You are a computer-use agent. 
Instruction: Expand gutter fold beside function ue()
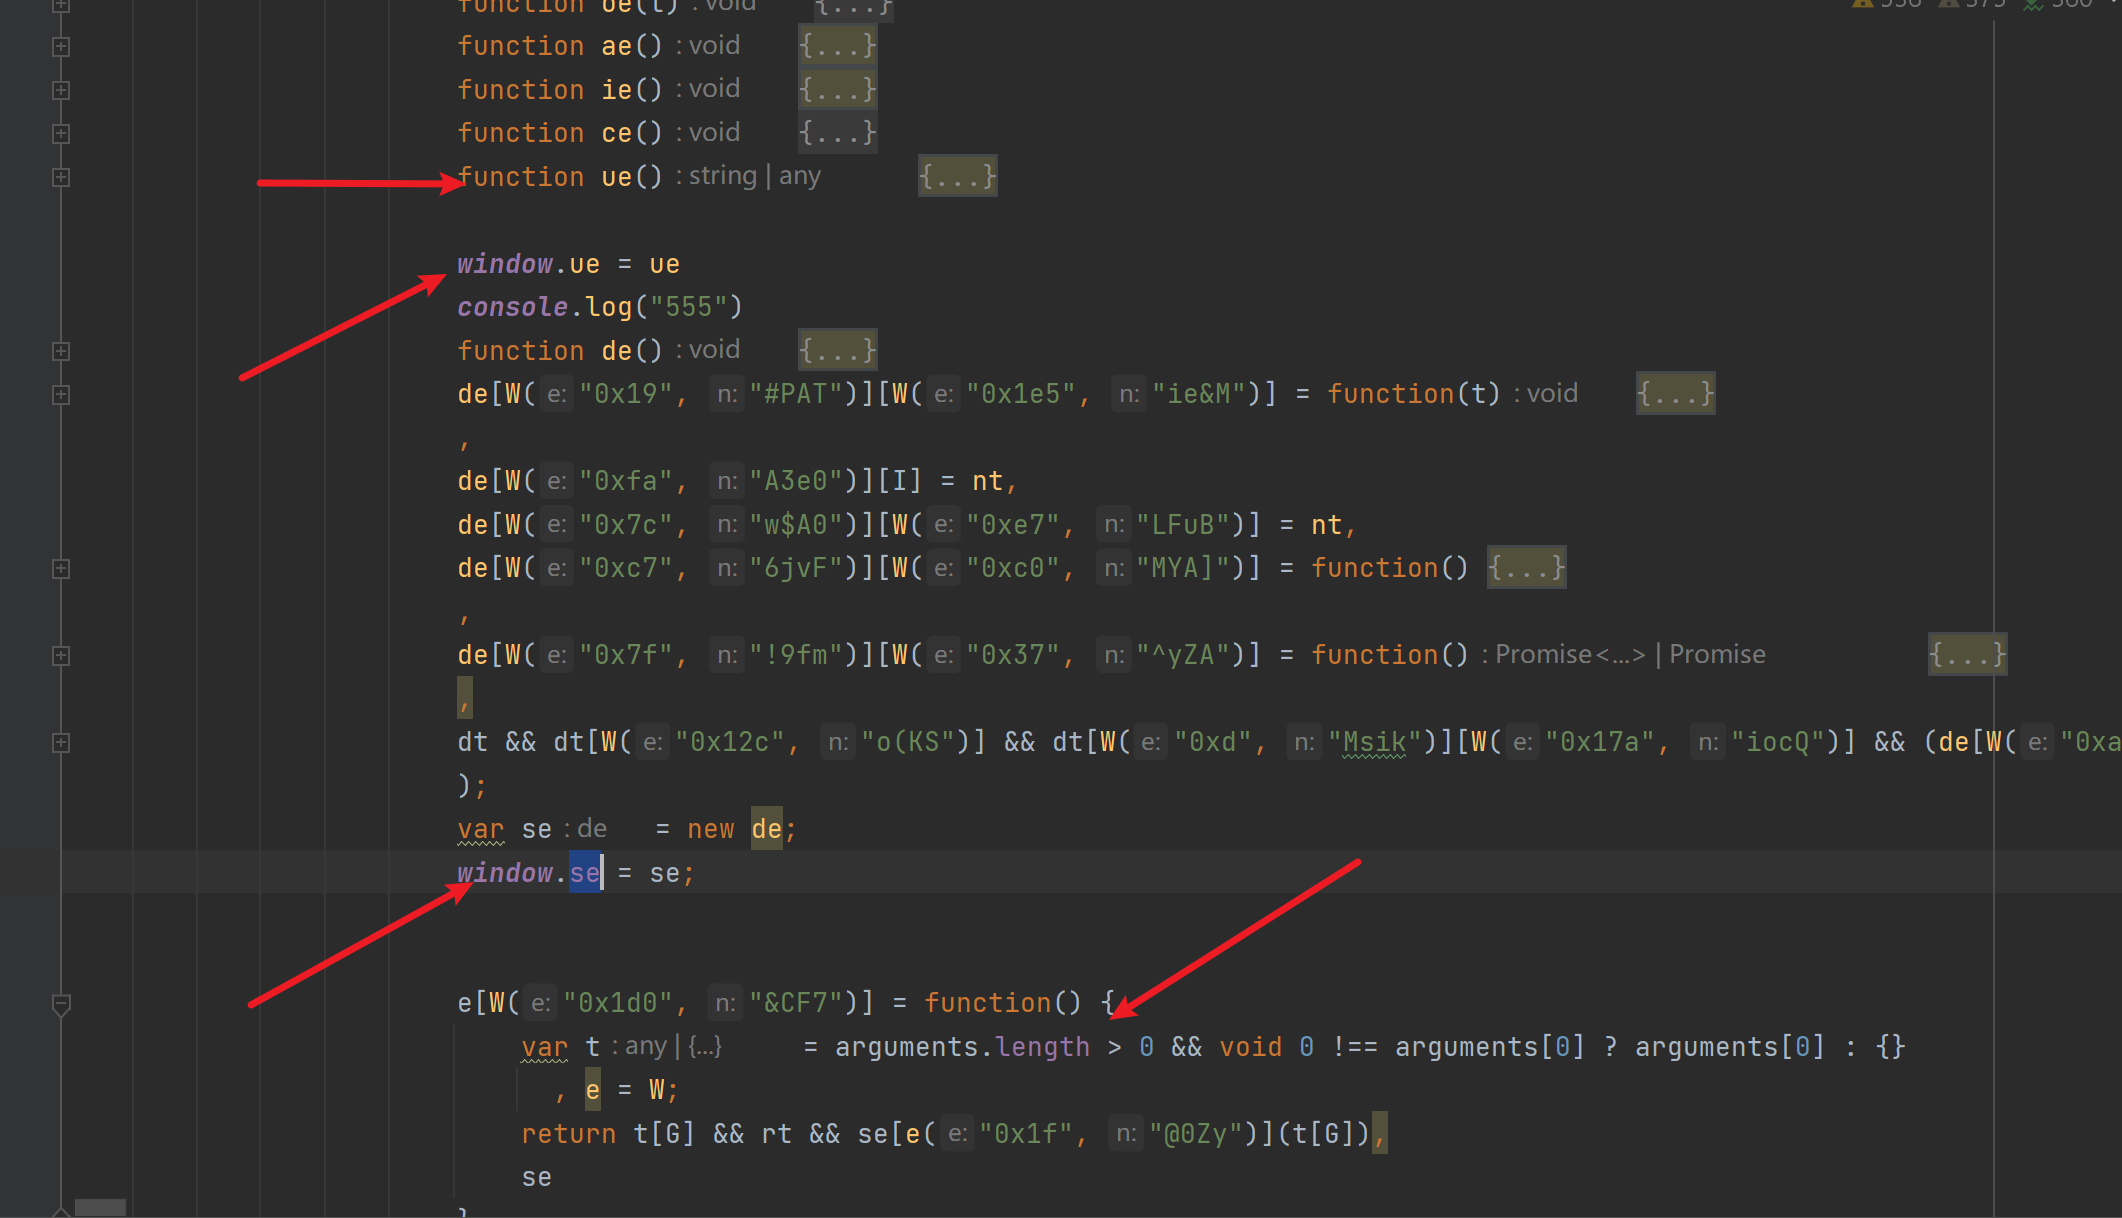pyautogui.click(x=61, y=177)
